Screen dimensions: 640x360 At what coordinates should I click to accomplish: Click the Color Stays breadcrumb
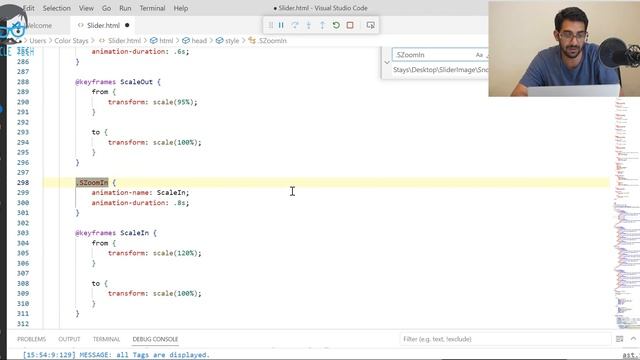[71, 41]
